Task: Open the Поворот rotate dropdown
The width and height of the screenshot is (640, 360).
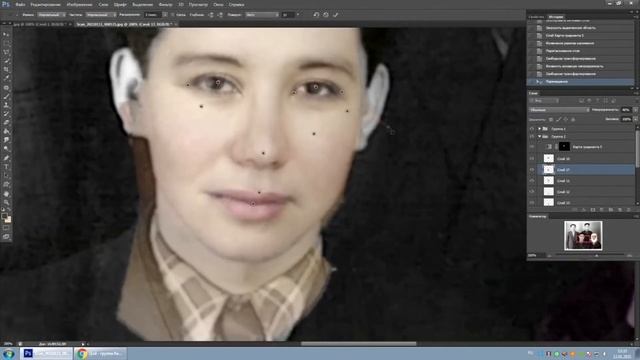Action: (x=262, y=15)
